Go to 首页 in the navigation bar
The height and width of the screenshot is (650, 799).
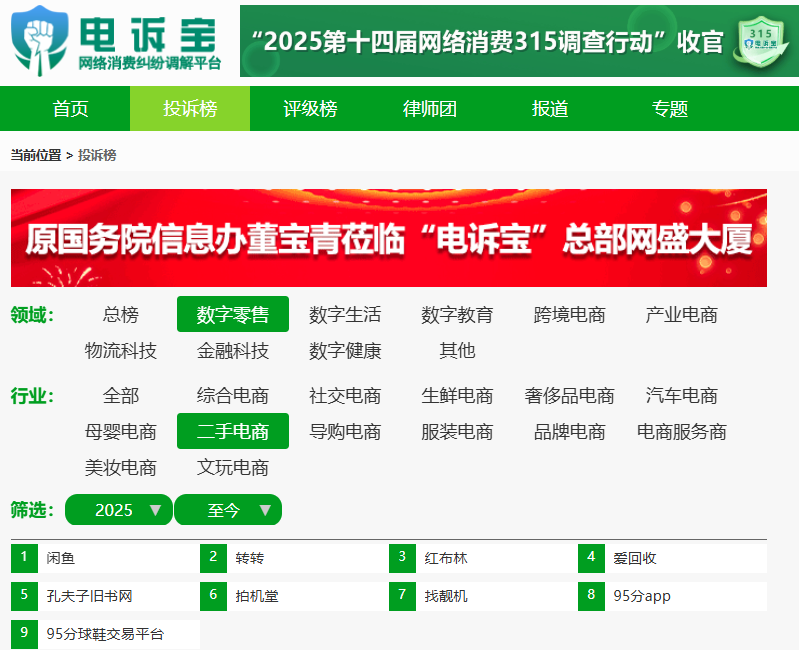(x=70, y=109)
